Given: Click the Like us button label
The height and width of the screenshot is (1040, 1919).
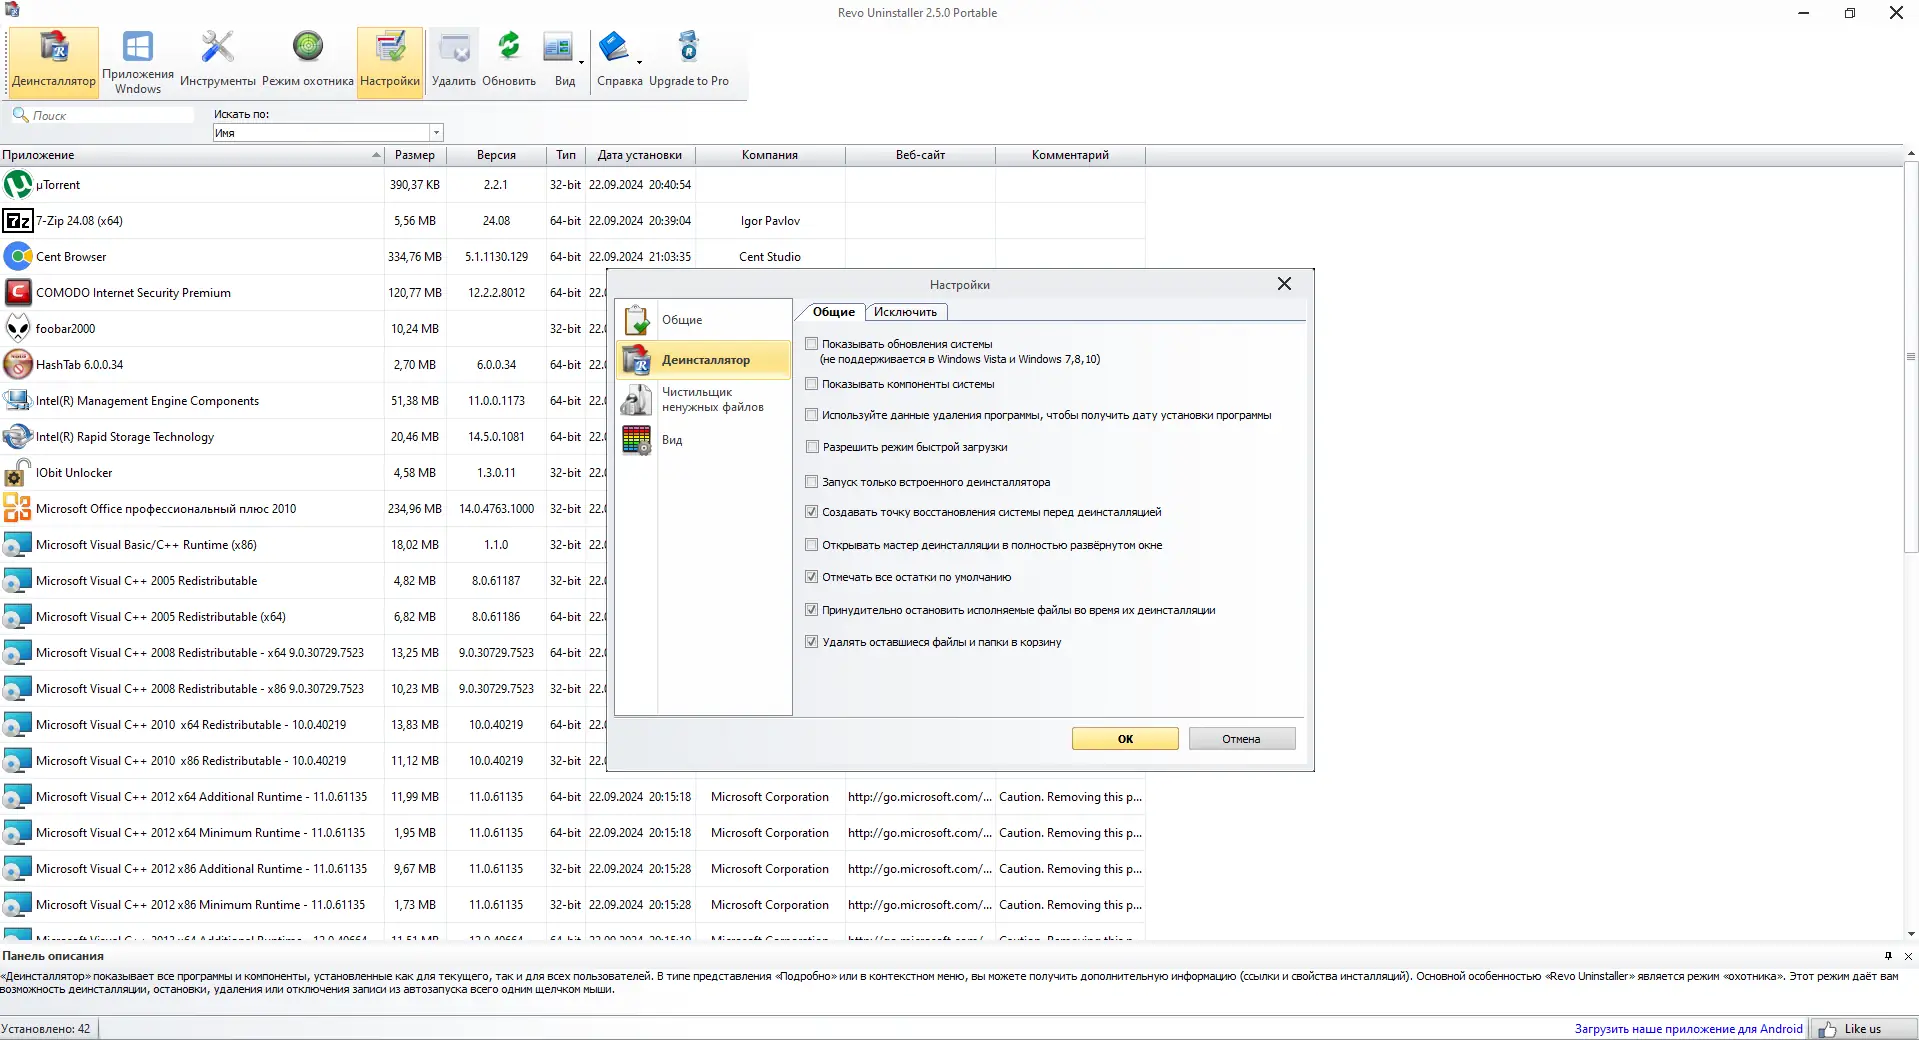Looking at the screenshot, I should click(1862, 1029).
